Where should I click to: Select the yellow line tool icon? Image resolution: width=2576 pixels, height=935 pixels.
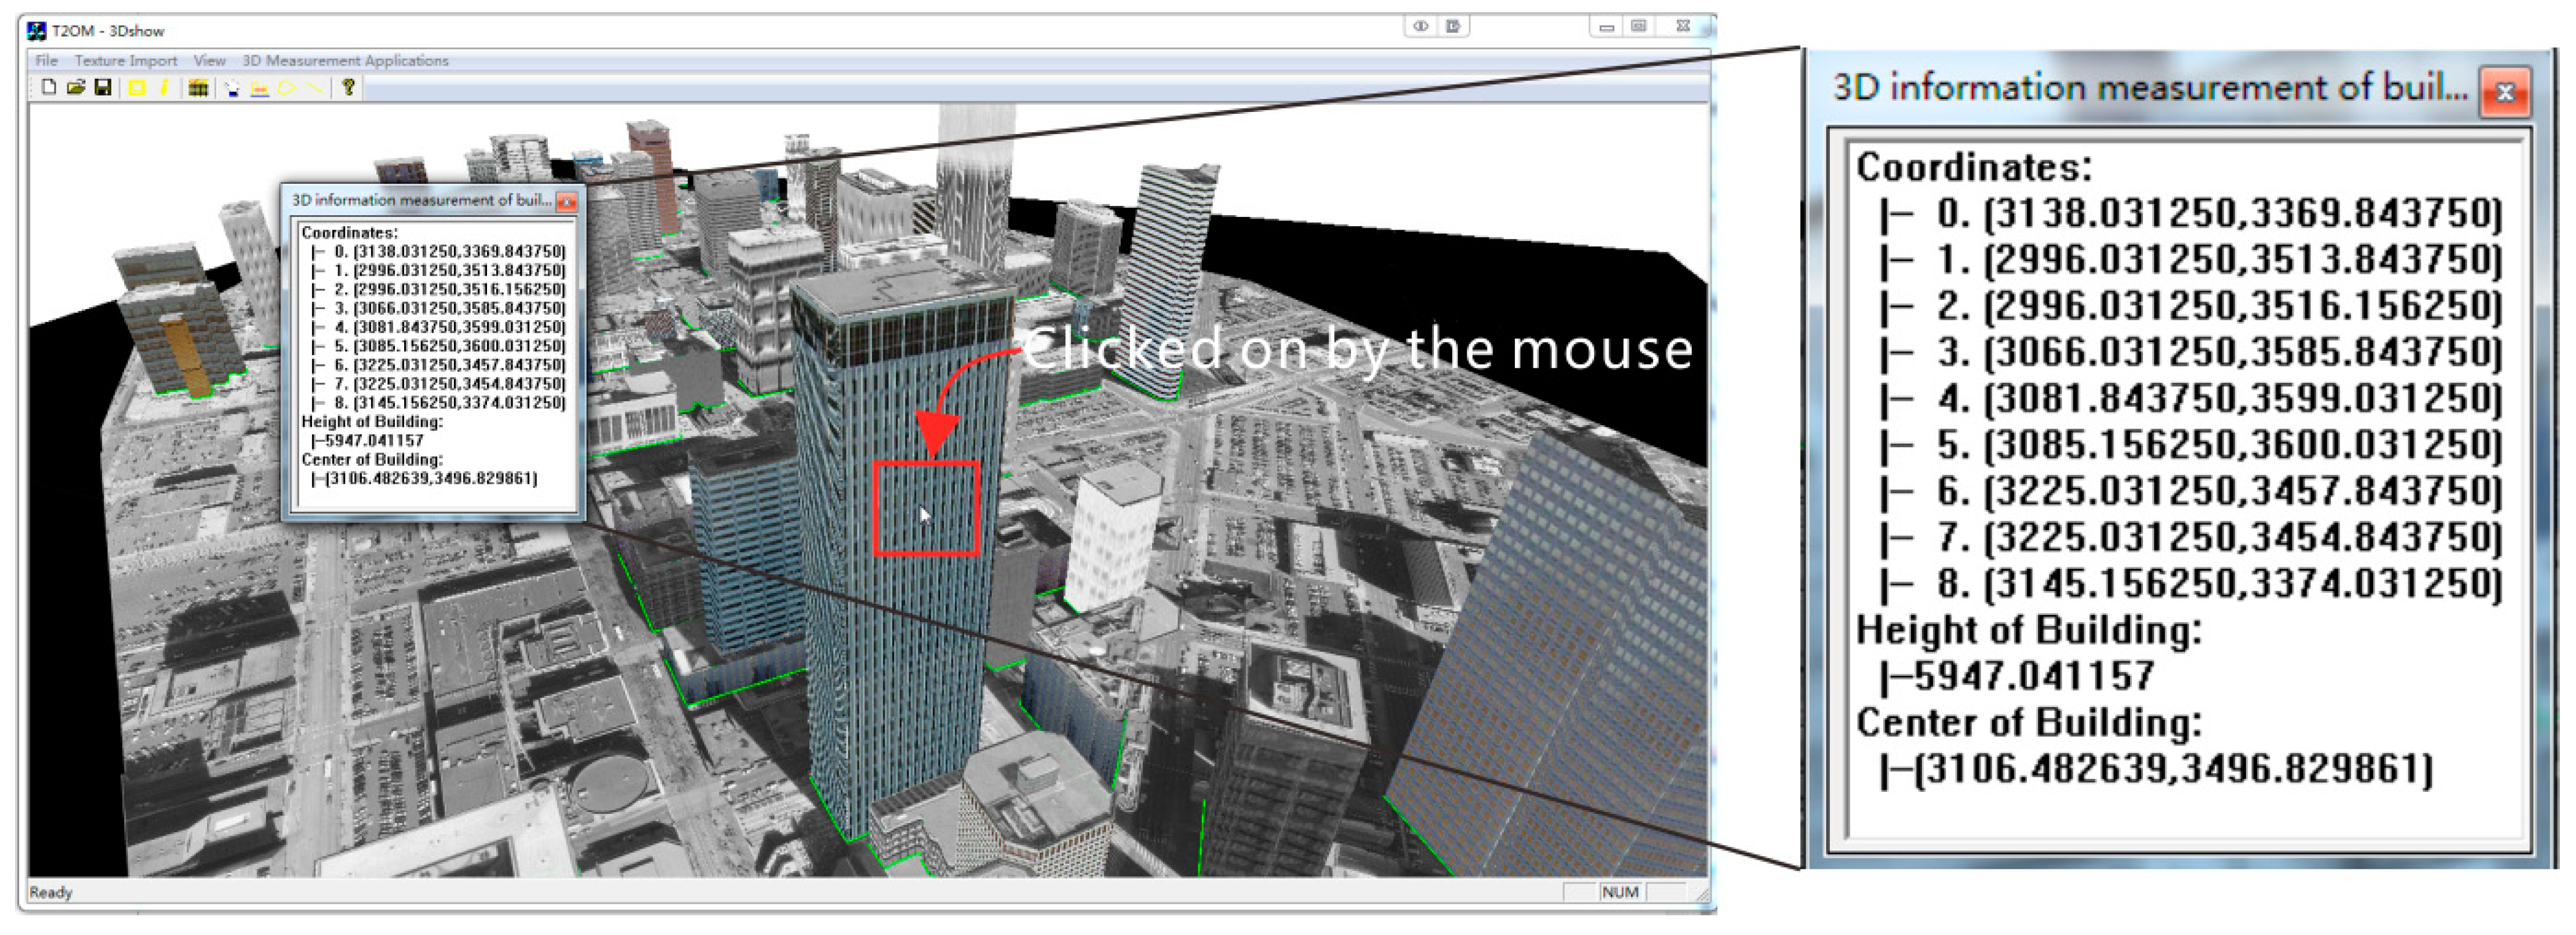[315, 88]
